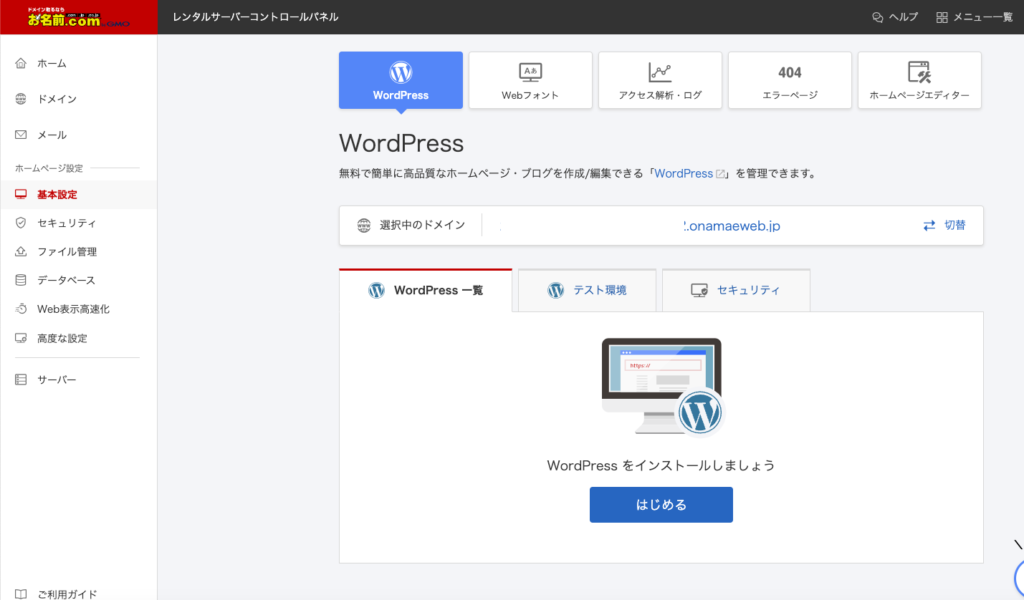Click the globe icon beside 選択中のドメイン
This screenshot has width=1024, height=600.
coord(364,225)
